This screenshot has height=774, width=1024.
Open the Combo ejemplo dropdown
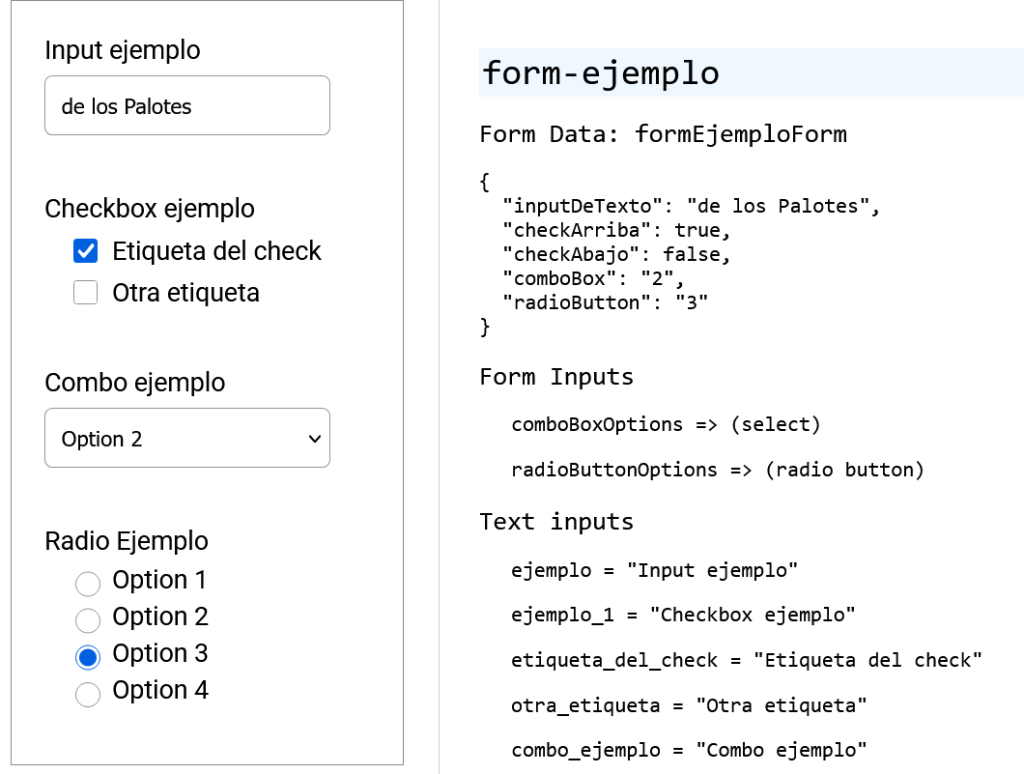pyautogui.click(x=187, y=438)
